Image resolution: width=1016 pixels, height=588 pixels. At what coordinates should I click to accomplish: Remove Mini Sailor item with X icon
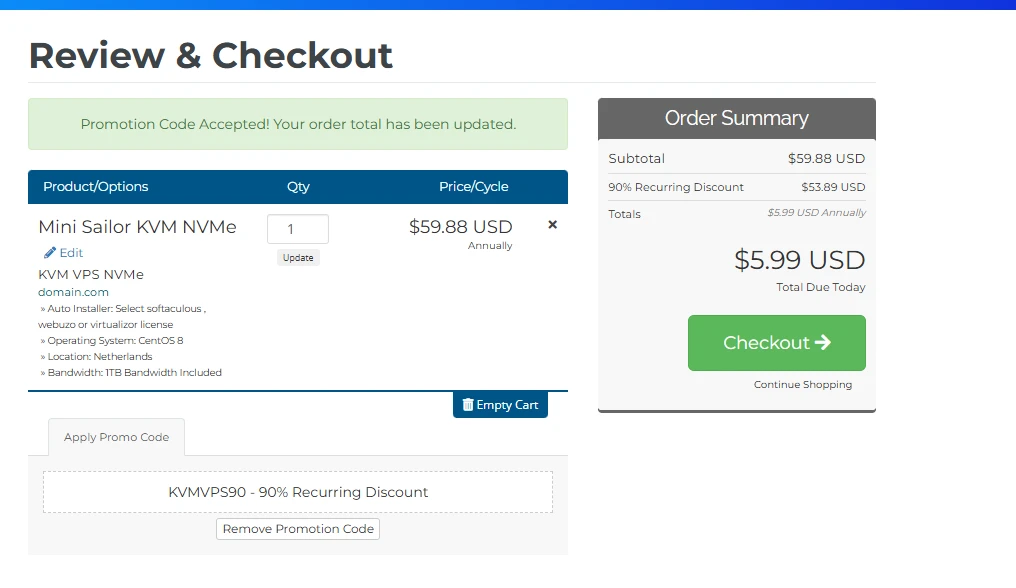(x=552, y=225)
